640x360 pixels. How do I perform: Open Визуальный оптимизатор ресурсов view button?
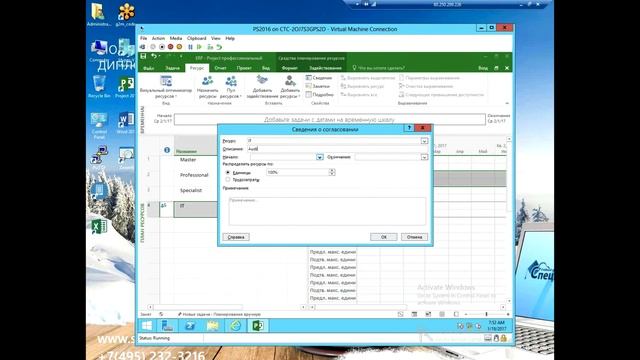166,87
